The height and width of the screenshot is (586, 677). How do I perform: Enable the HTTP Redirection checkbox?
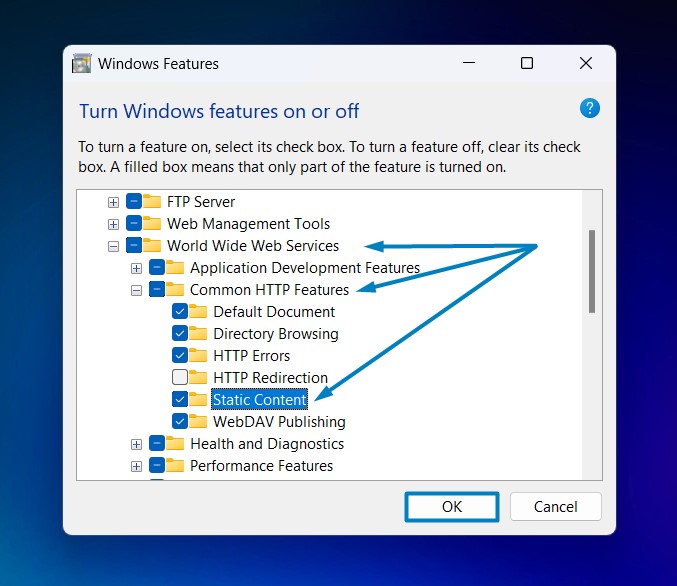click(x=180, y=377)
